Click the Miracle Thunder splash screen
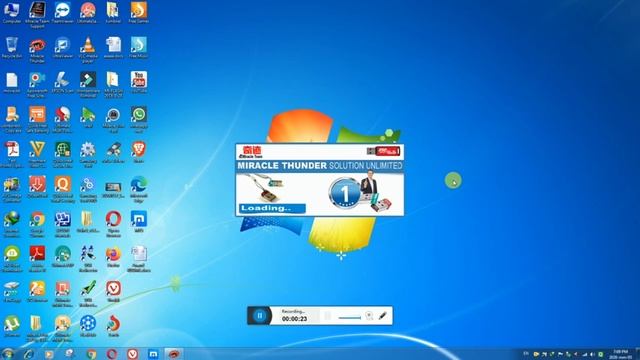 320,180
